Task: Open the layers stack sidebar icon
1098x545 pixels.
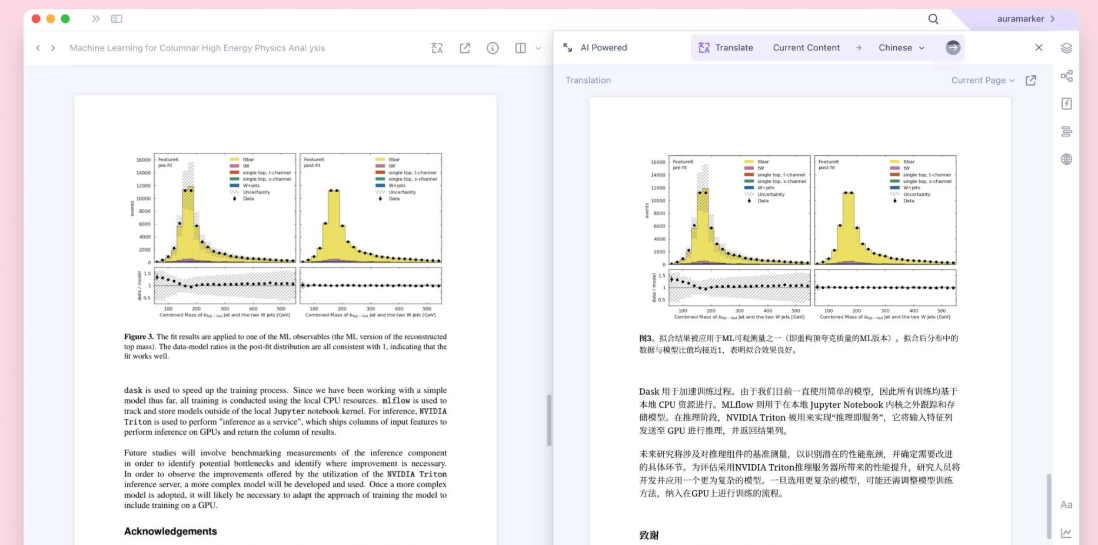Action: 1066,48
